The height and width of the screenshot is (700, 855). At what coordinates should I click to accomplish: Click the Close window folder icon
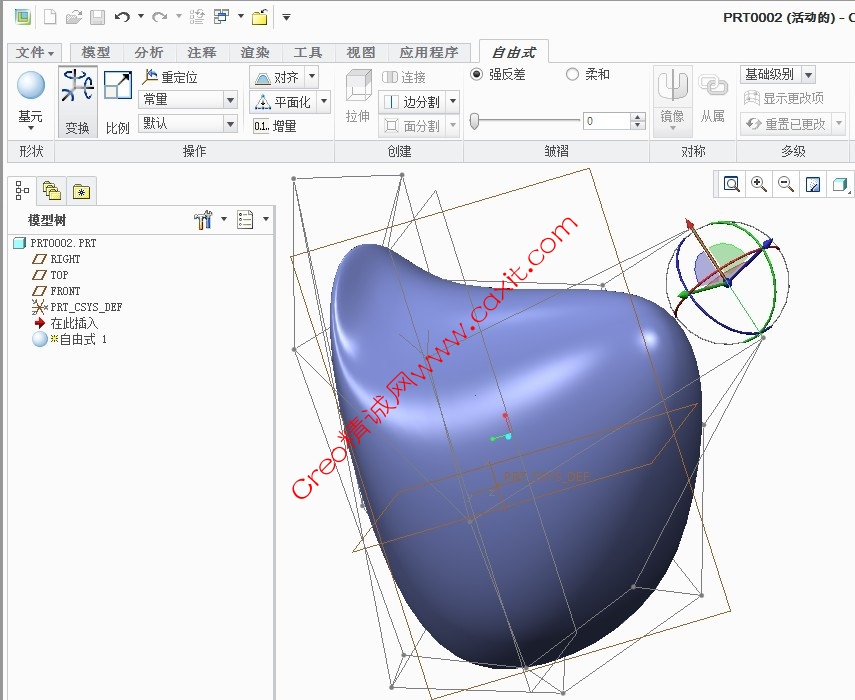[x=260, y=17]
